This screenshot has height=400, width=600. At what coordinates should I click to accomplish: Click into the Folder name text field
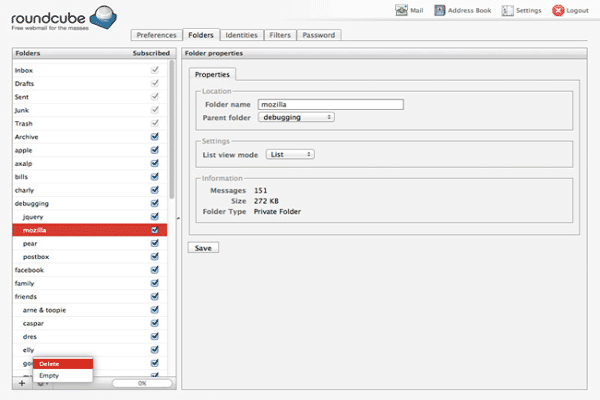[329, 103]
